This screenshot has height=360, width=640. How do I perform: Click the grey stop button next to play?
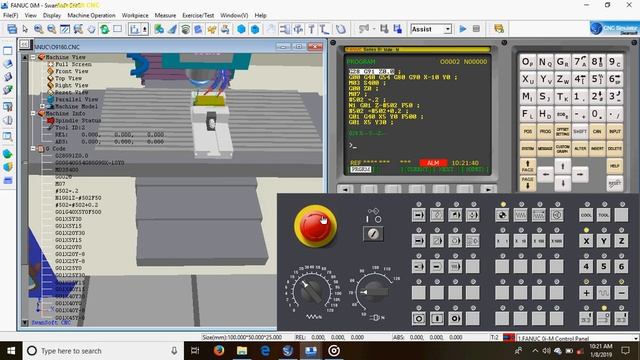point(476,29)
